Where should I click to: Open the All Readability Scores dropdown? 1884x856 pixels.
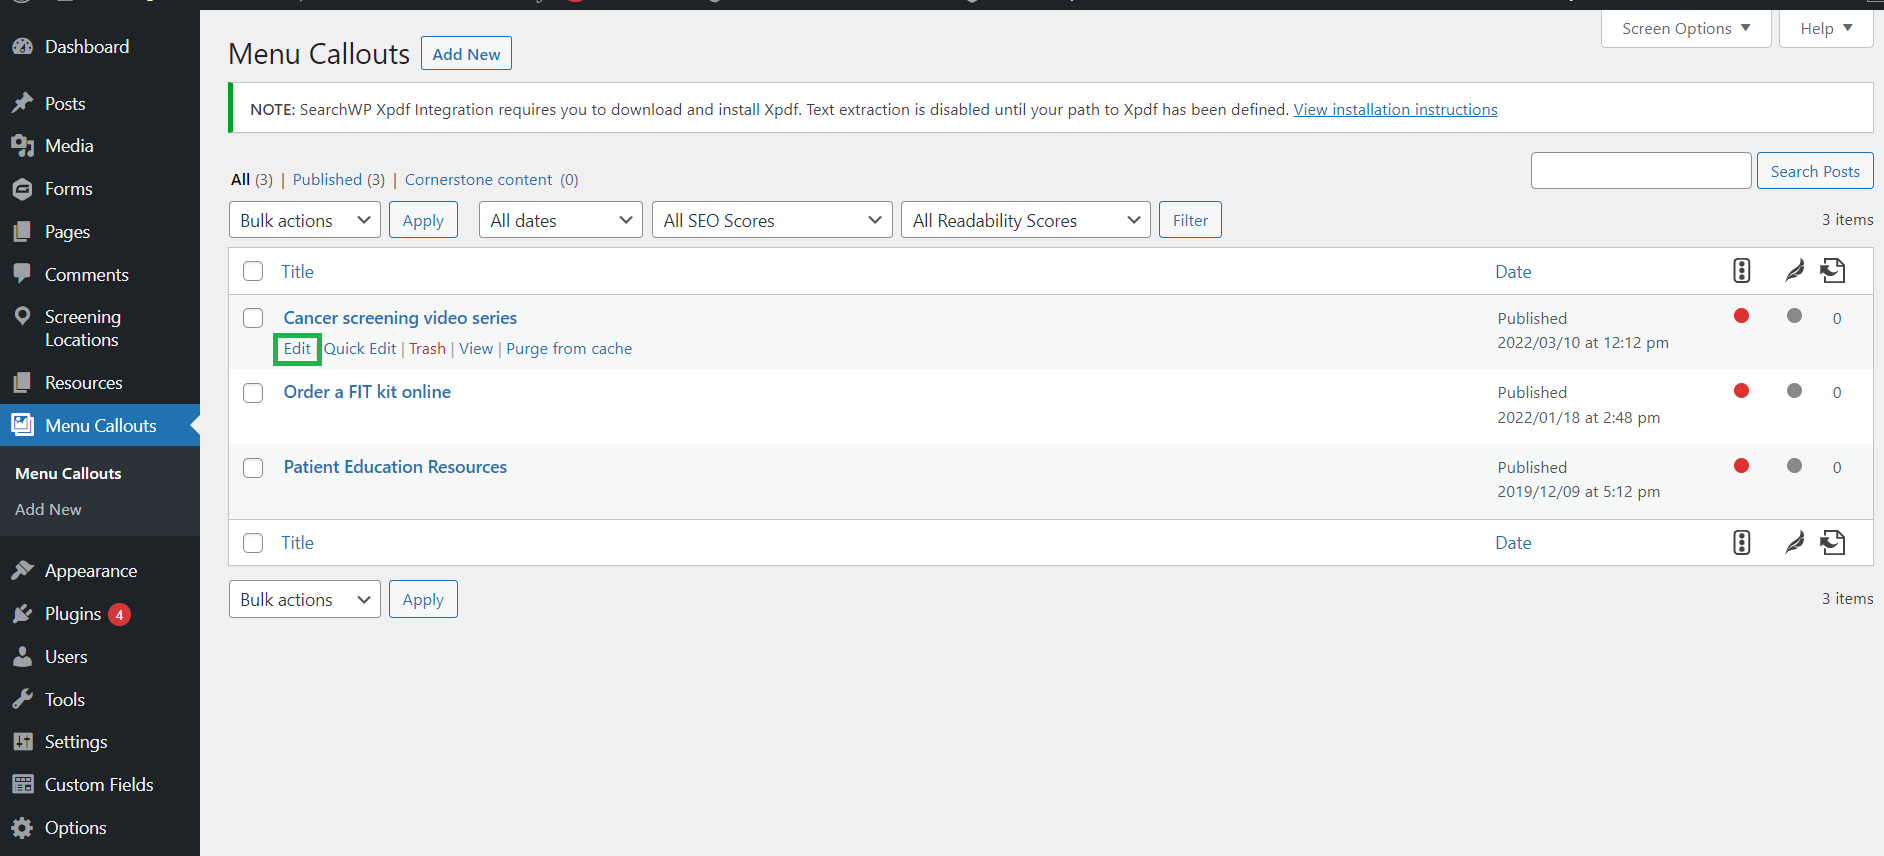coord(1025,220)
